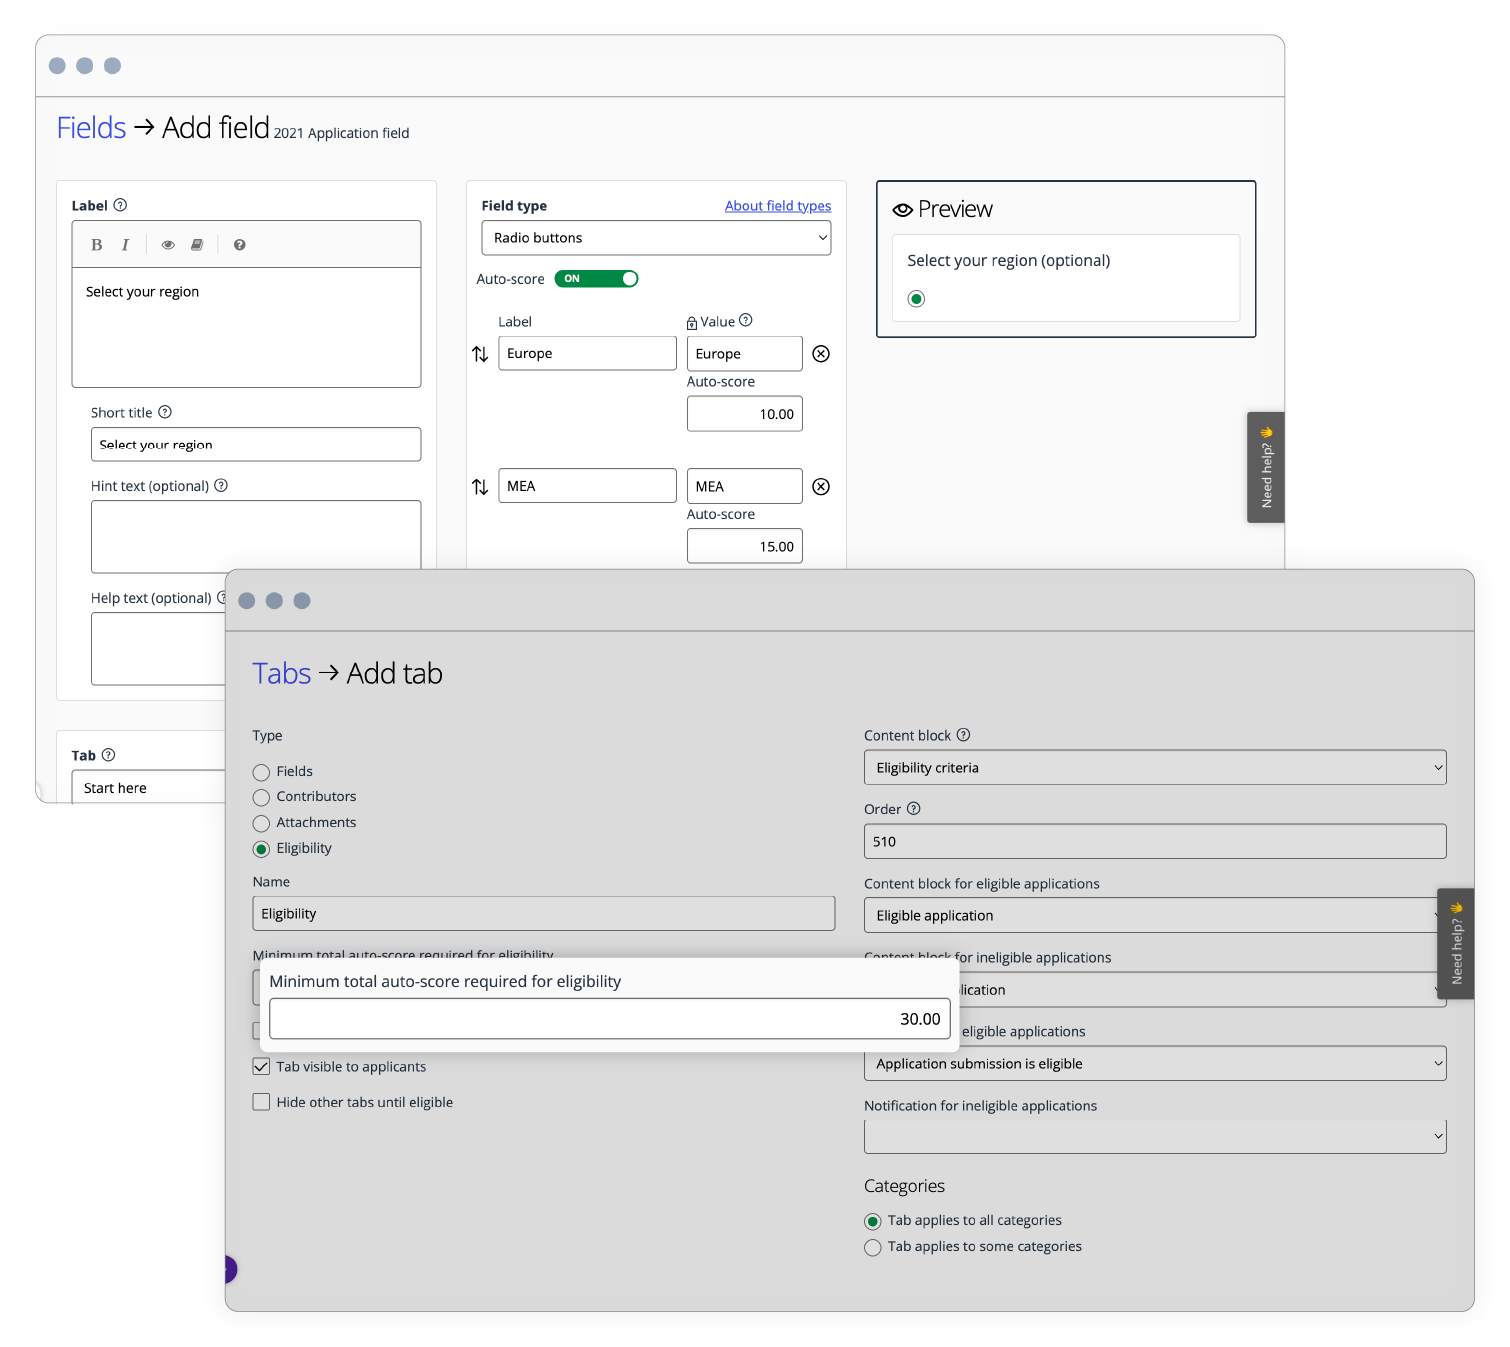Viewport: 1510px width, 1347px height.
Task: Check Hide other tabs until eligible
Action: tap(262, 1102)
